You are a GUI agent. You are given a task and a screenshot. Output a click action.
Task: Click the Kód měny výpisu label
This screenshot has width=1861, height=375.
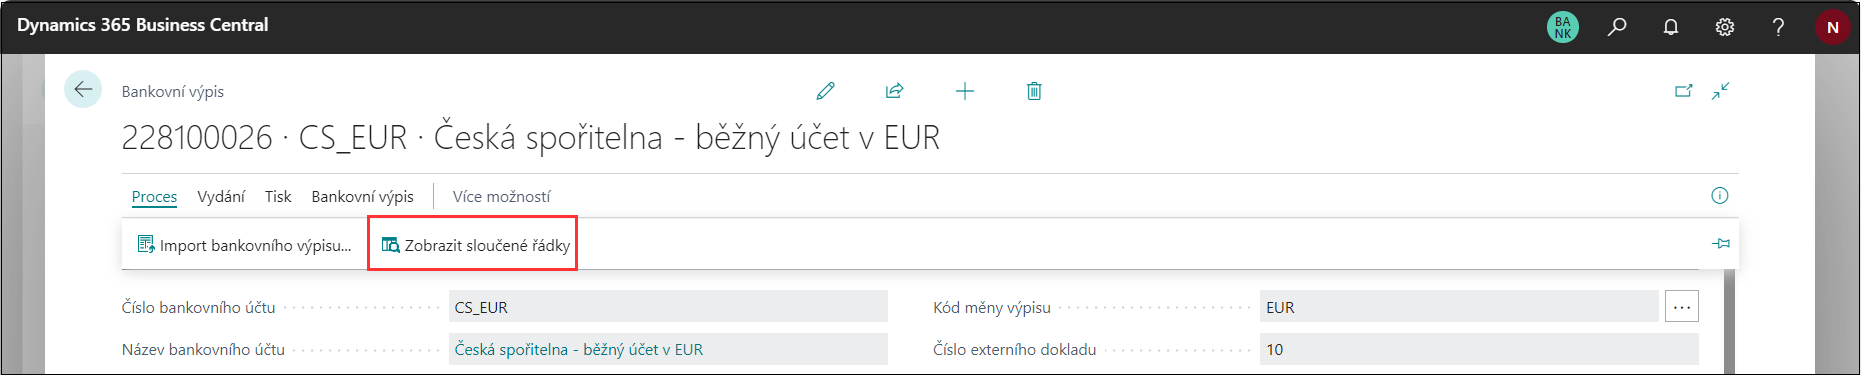click(x=992, y=307)
